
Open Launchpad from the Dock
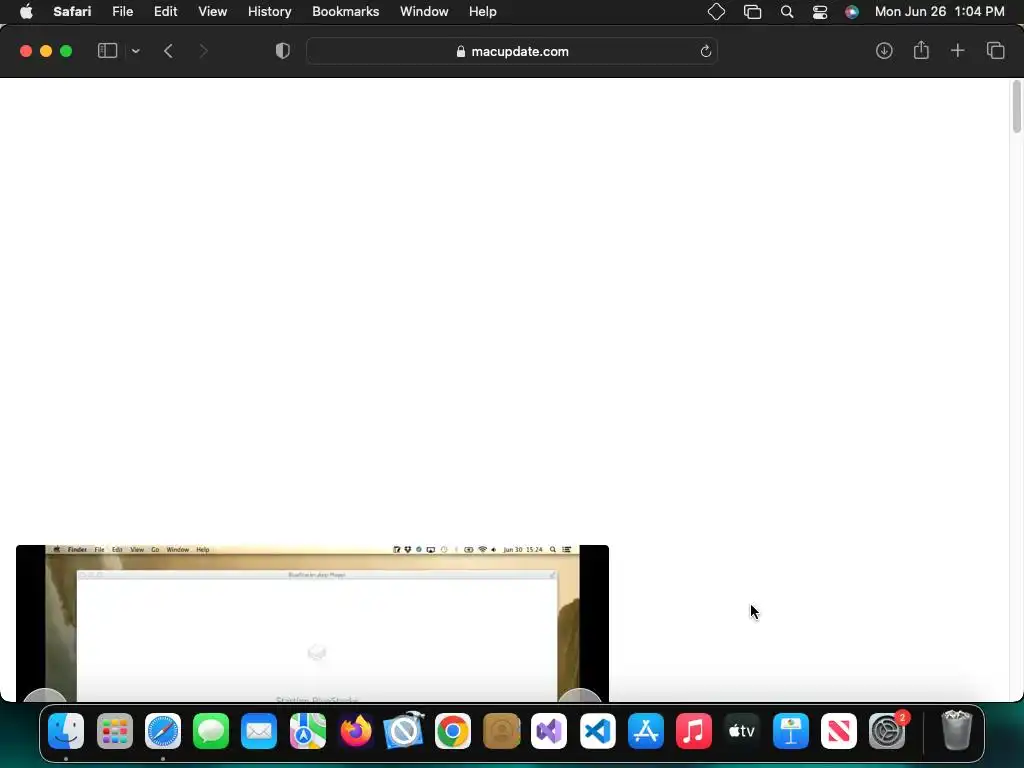click(x=114, y=731)
